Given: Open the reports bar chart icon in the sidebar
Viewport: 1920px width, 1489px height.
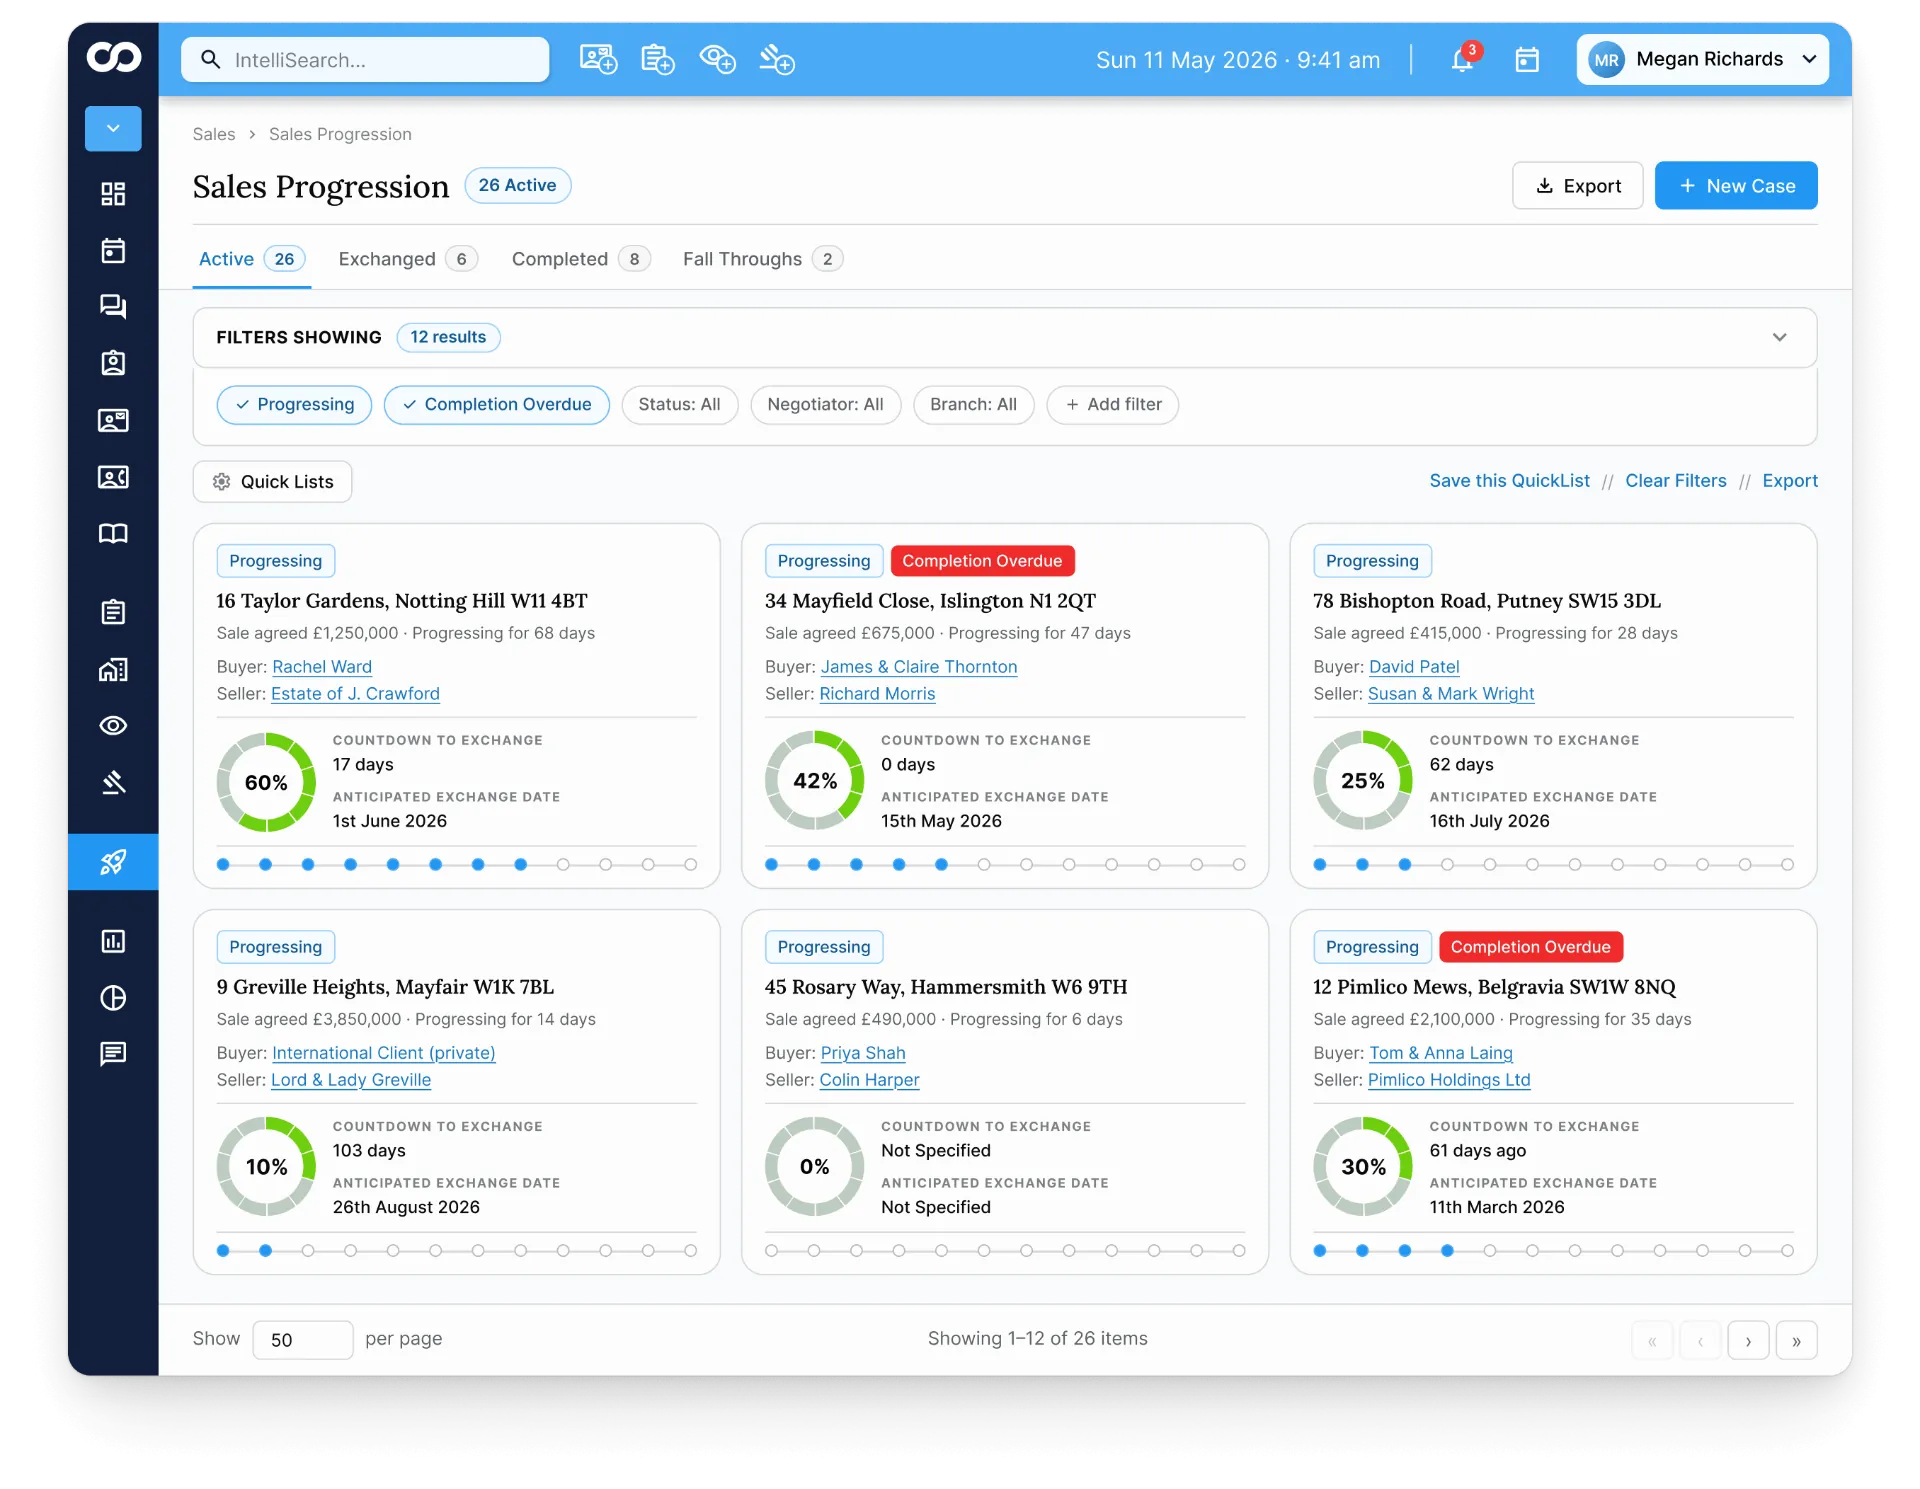Looking at the screenshot, I should pos(113,941).
